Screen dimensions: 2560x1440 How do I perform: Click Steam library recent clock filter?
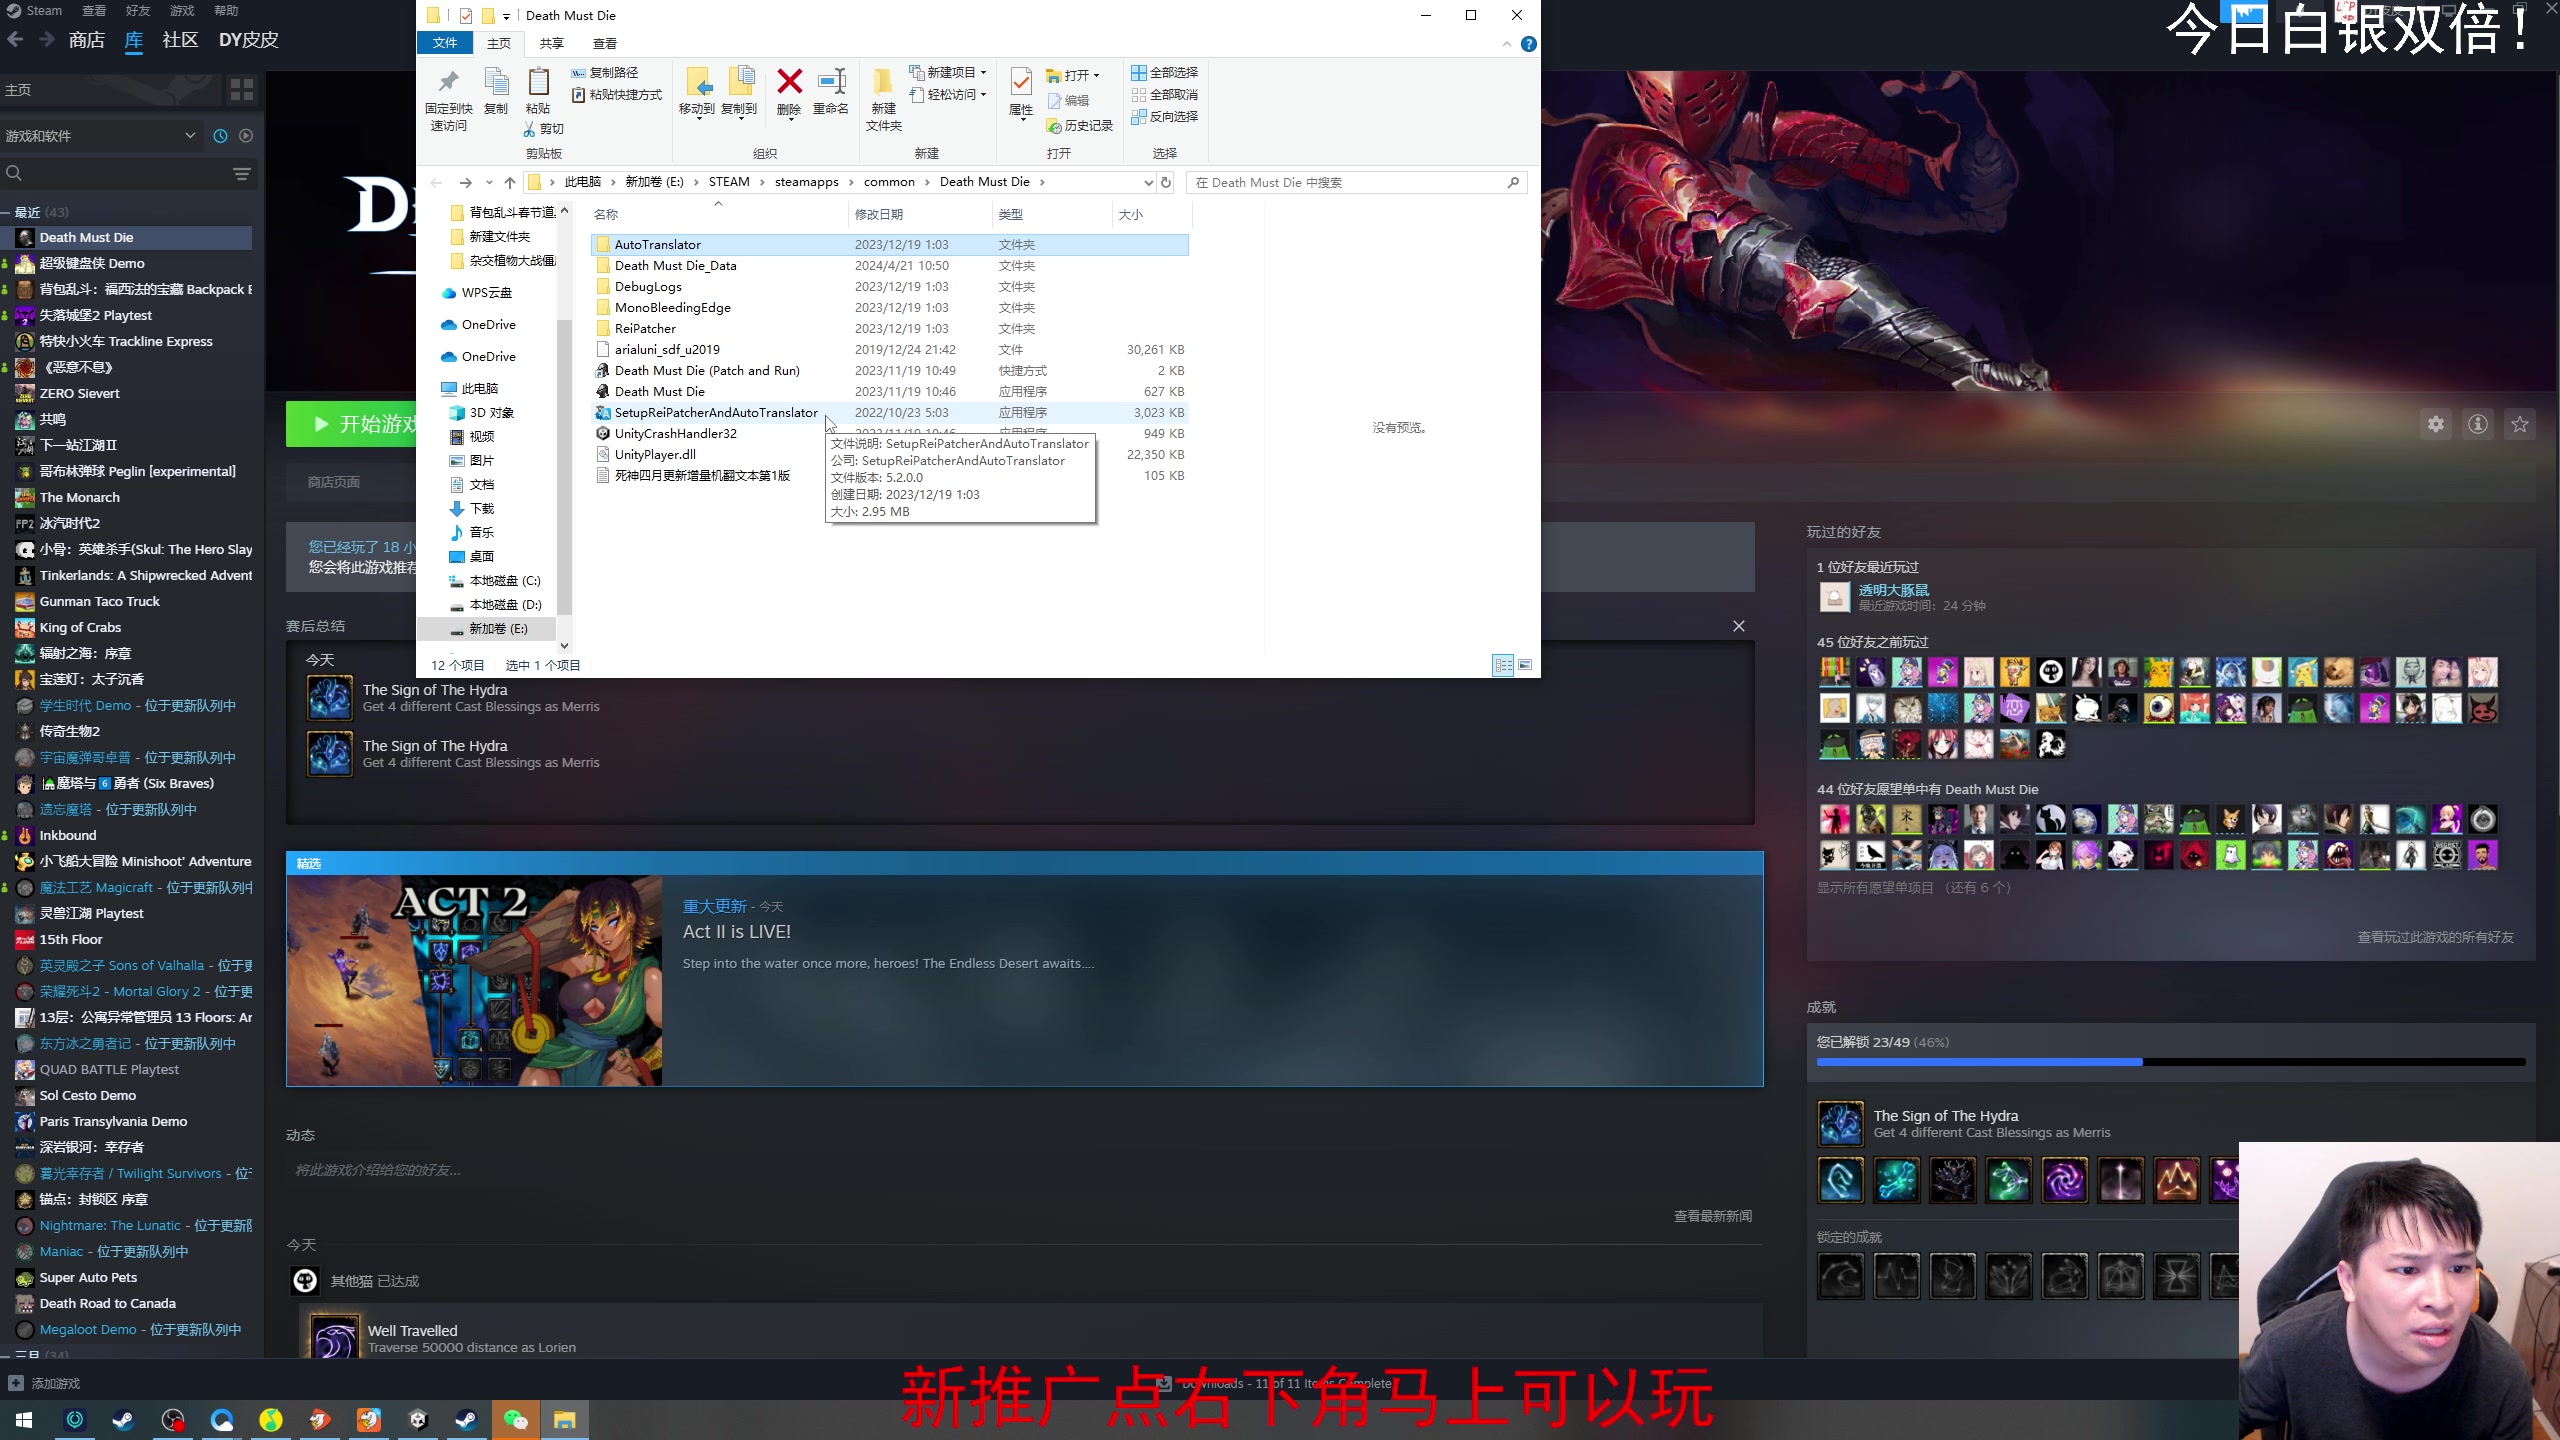tap(220, 136)
